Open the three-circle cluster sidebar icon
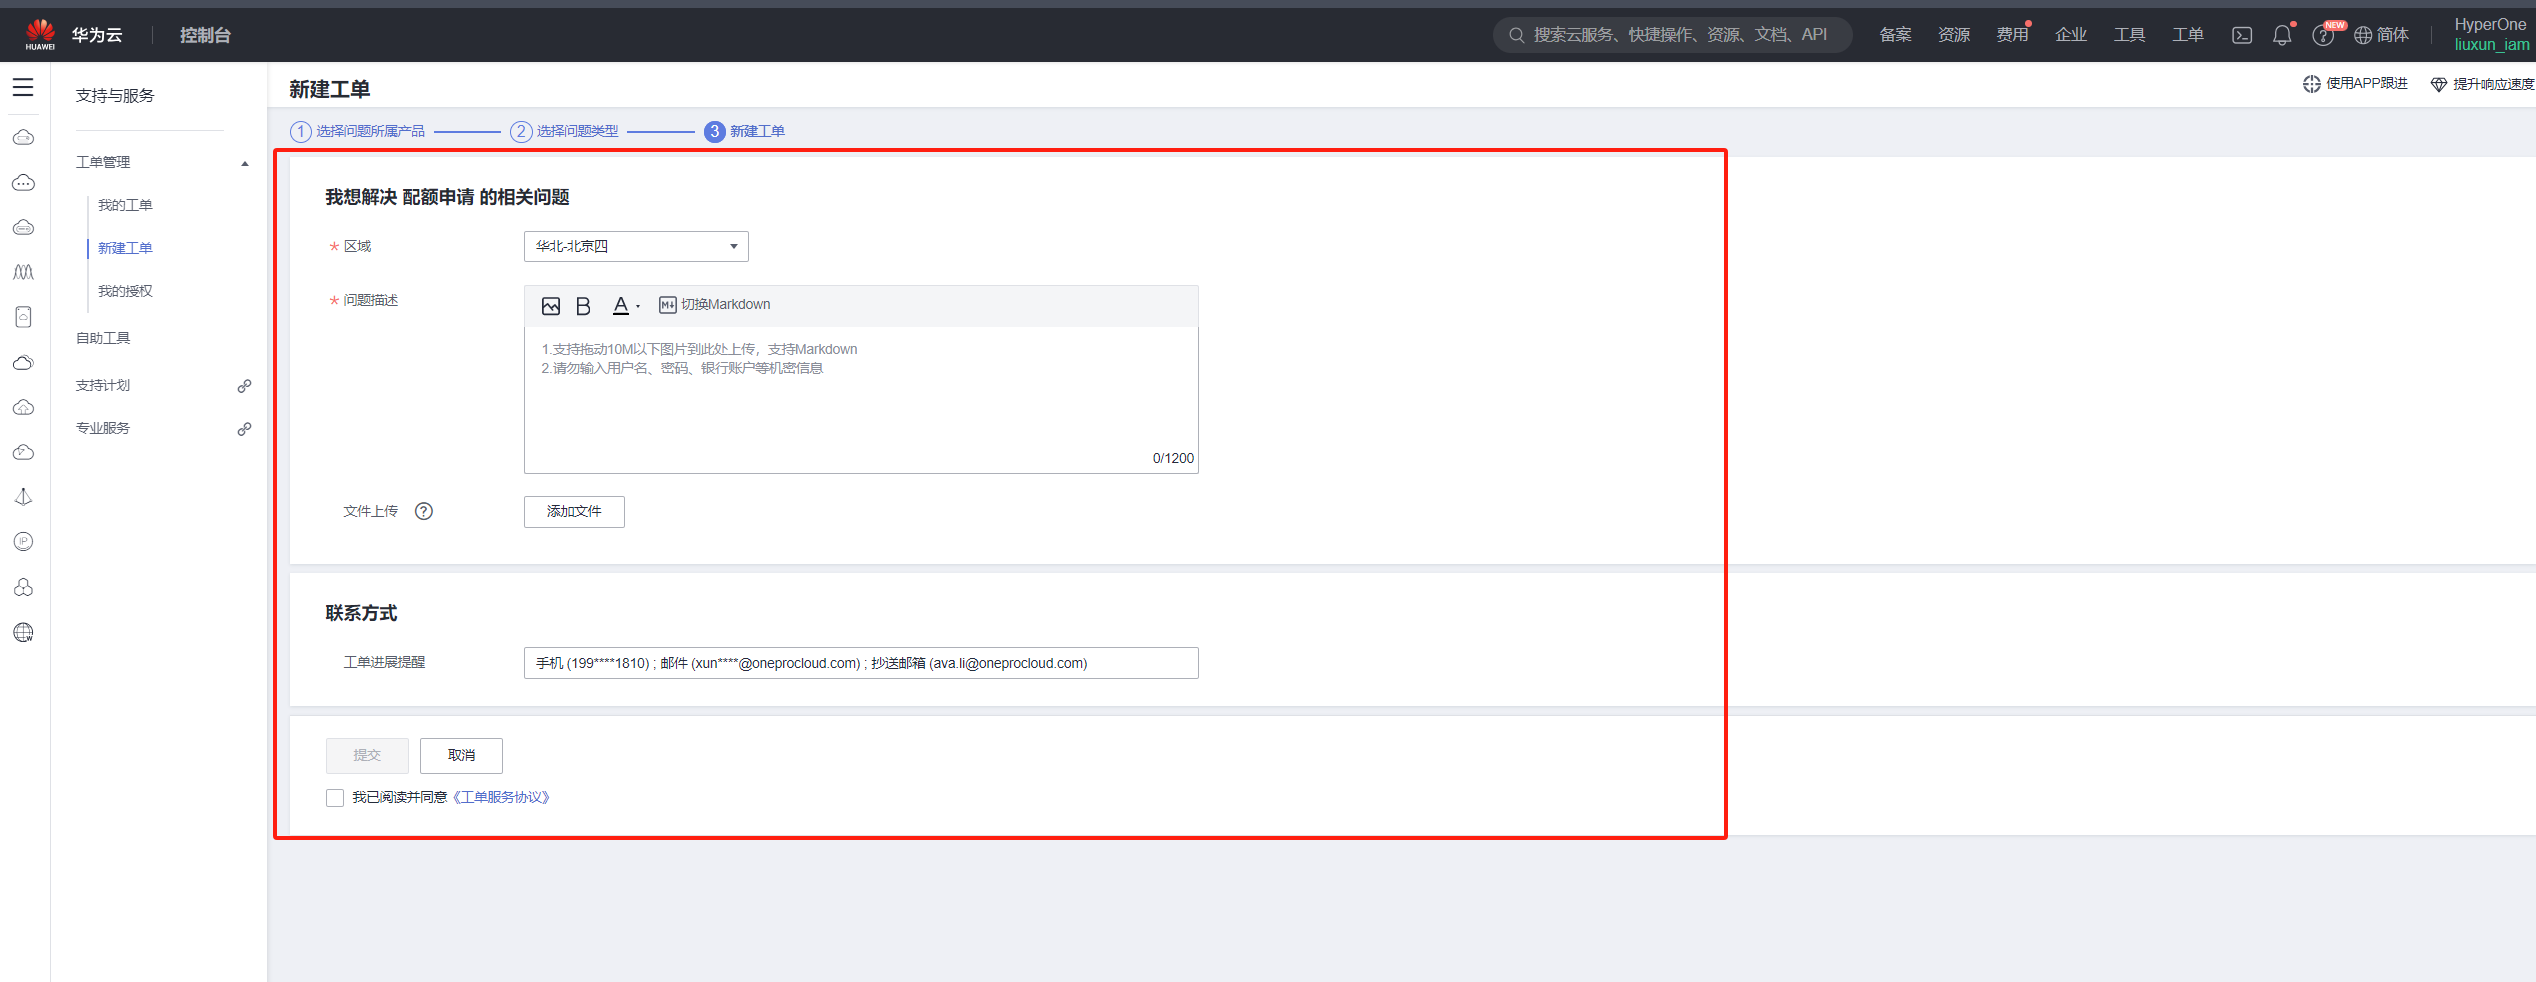The width and height of the screenshot is (2536, 982). tap(23, 587)
